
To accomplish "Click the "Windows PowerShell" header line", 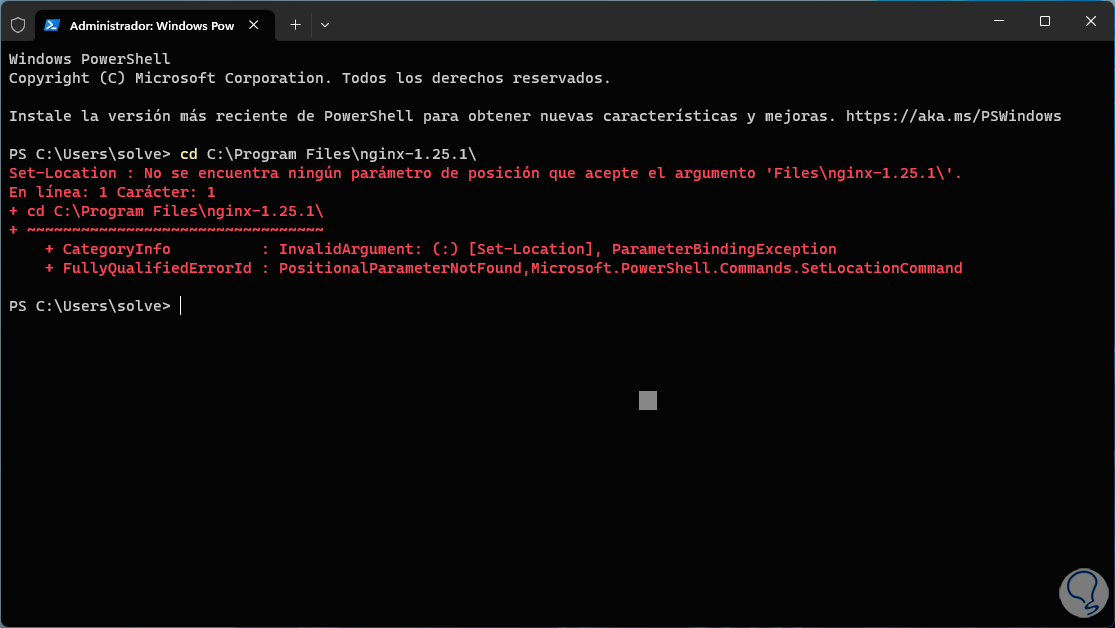I will click(90, 59).
